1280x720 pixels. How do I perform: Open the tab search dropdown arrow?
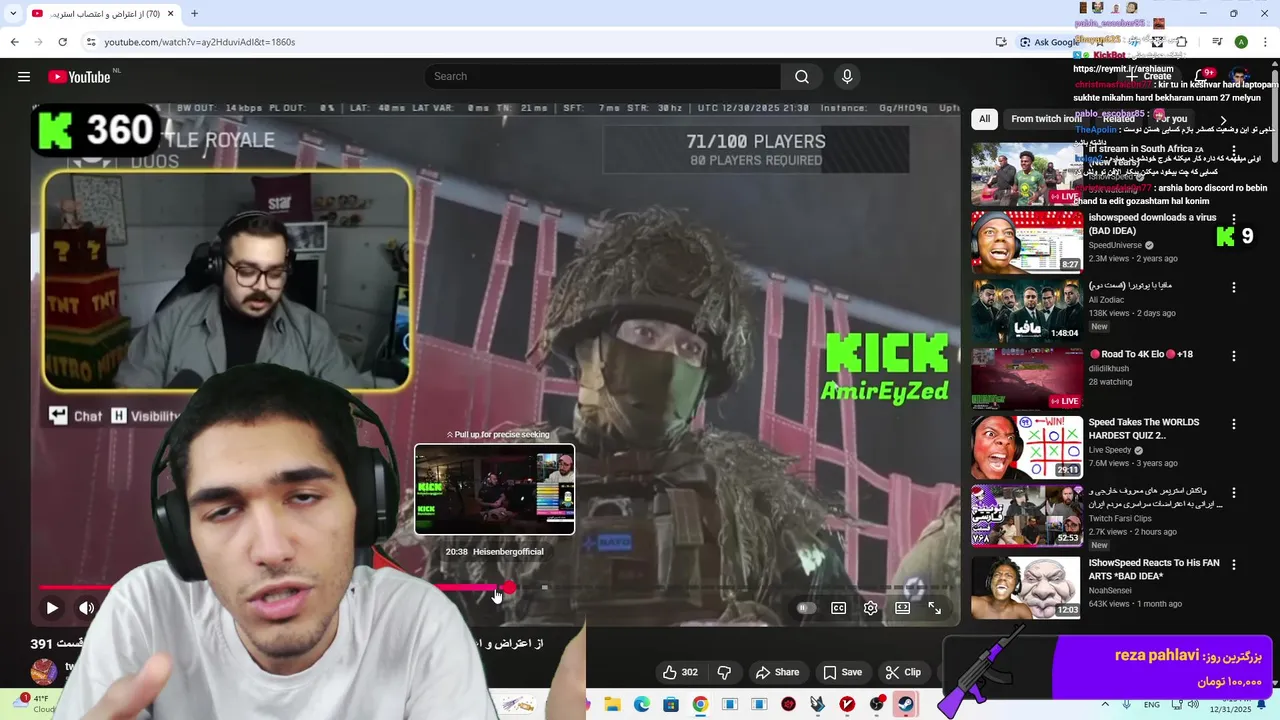tap(13, 14)
